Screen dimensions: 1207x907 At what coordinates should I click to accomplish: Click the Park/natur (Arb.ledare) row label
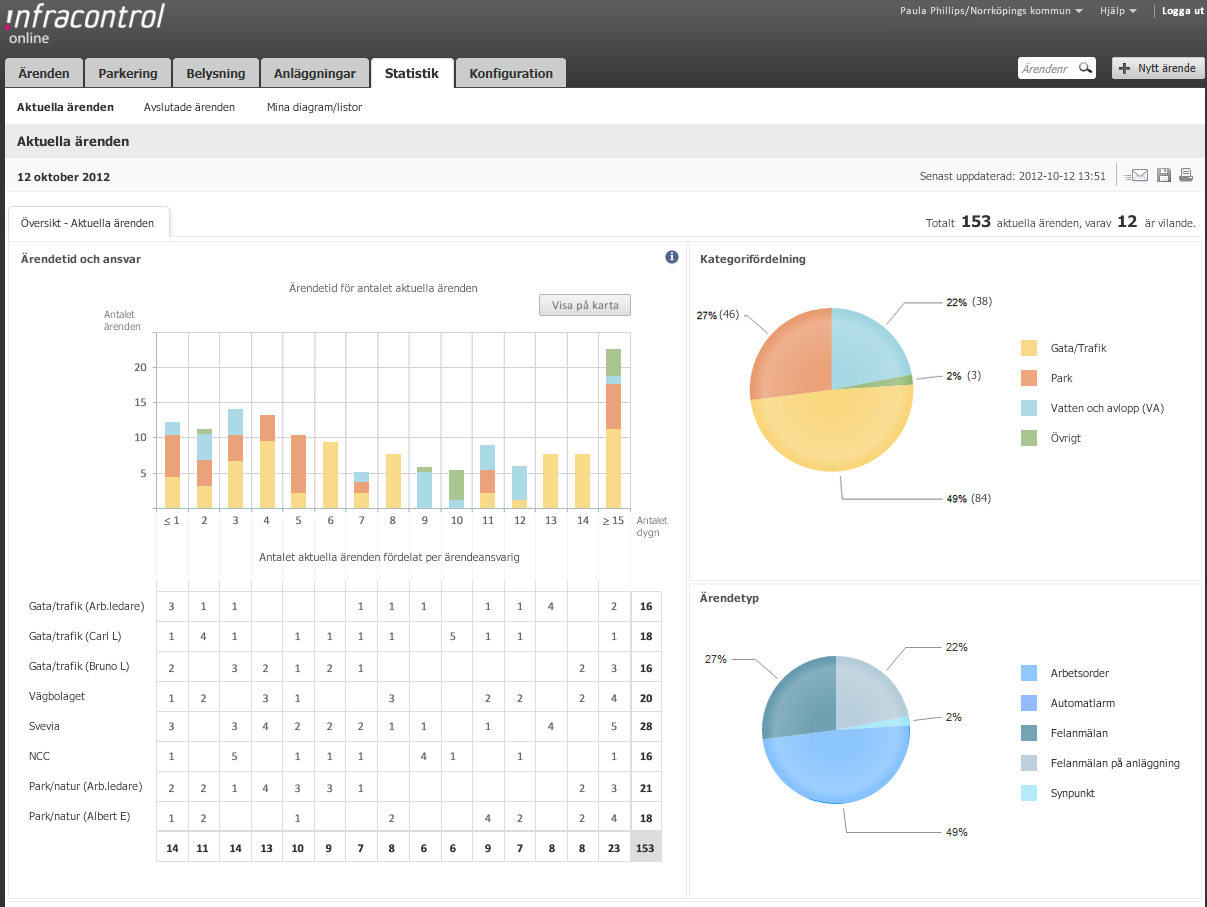(x=86, y=786)
